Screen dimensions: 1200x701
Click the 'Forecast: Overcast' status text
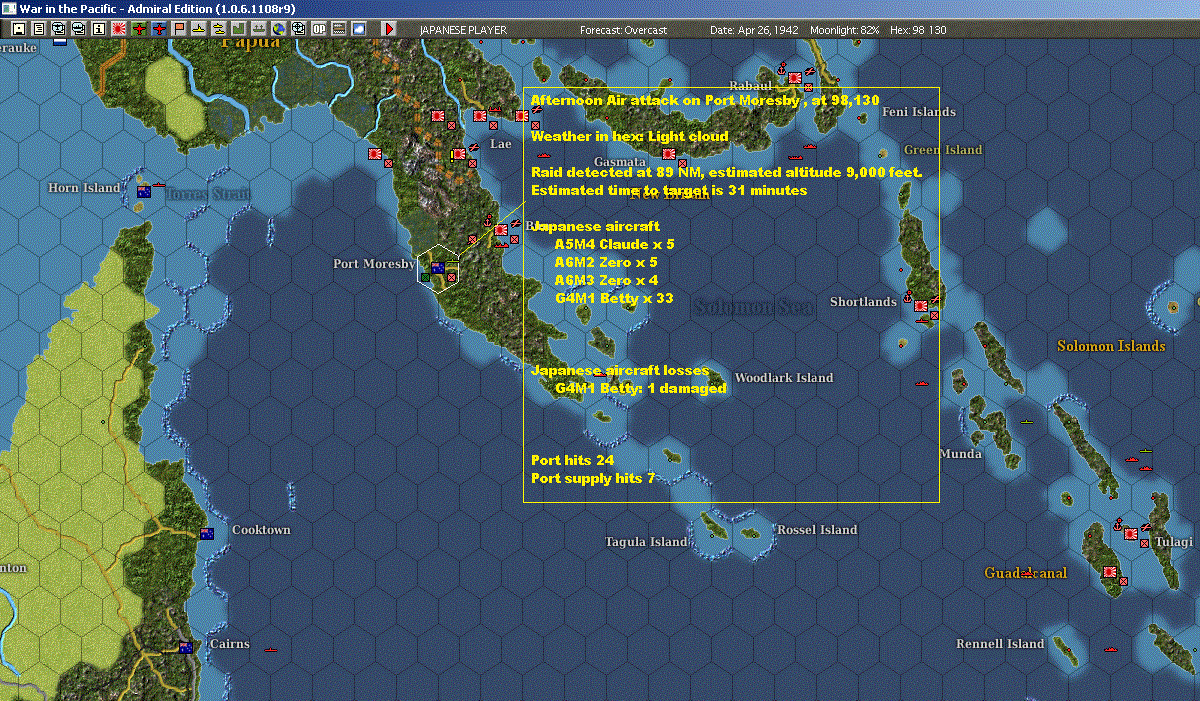click(623, 30)
